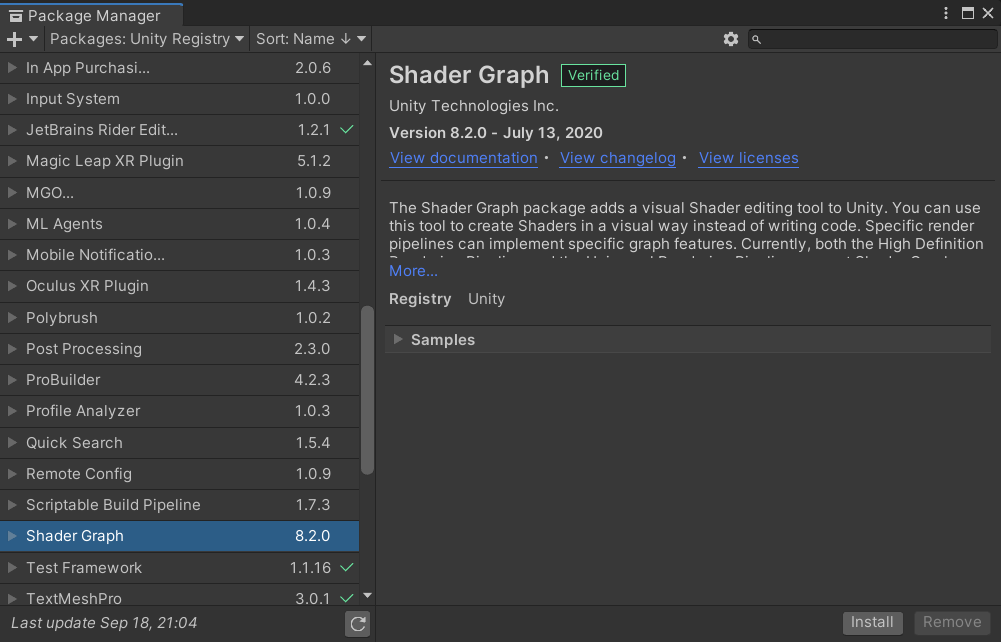Open the View changelog link
Screen dimensions: 1001x642
pos(617,158)
